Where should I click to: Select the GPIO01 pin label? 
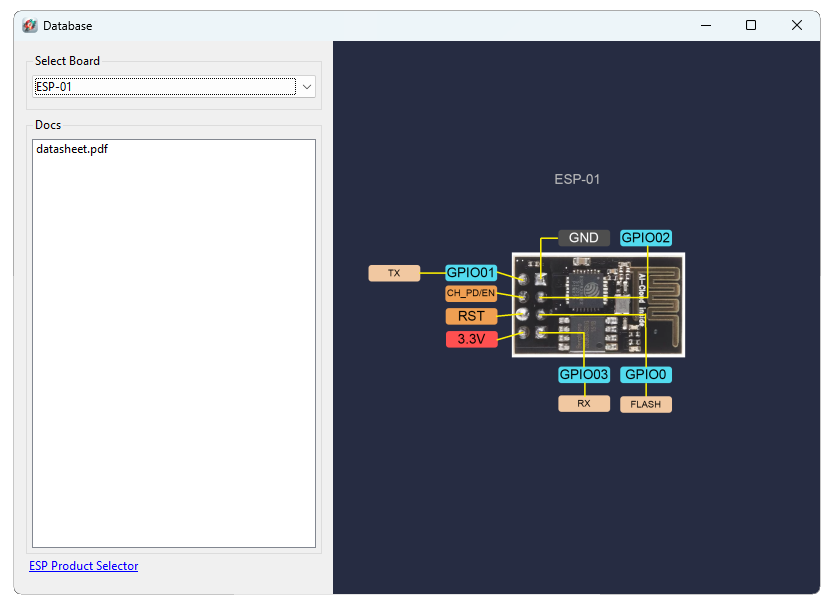click(471, 272)
